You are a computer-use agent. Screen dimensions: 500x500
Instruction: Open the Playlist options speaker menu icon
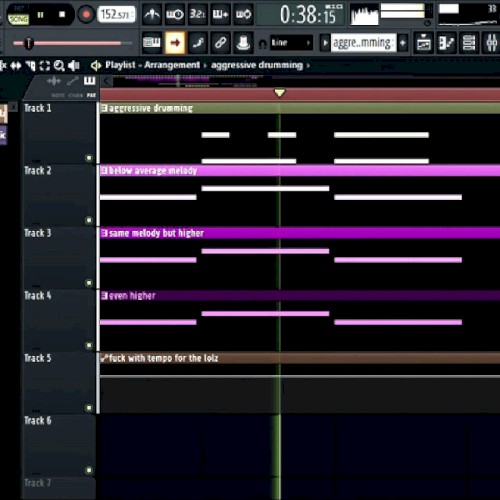[96, 66]
